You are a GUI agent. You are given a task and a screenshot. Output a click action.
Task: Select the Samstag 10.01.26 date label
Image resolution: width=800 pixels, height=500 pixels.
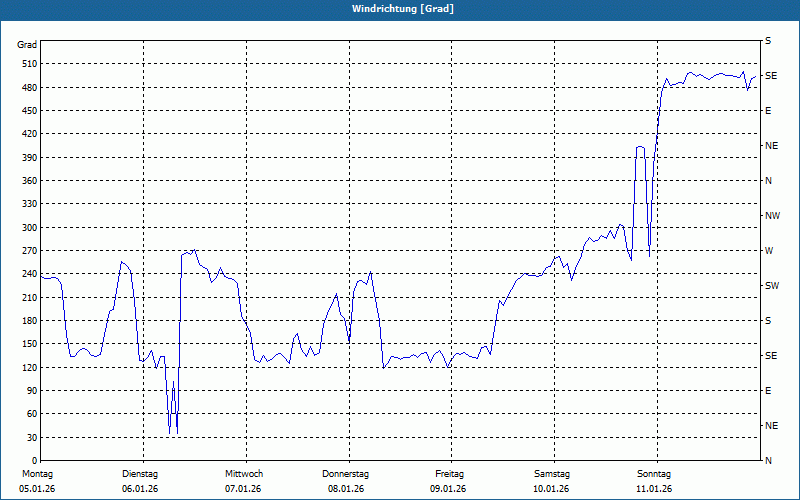(552, 481)
